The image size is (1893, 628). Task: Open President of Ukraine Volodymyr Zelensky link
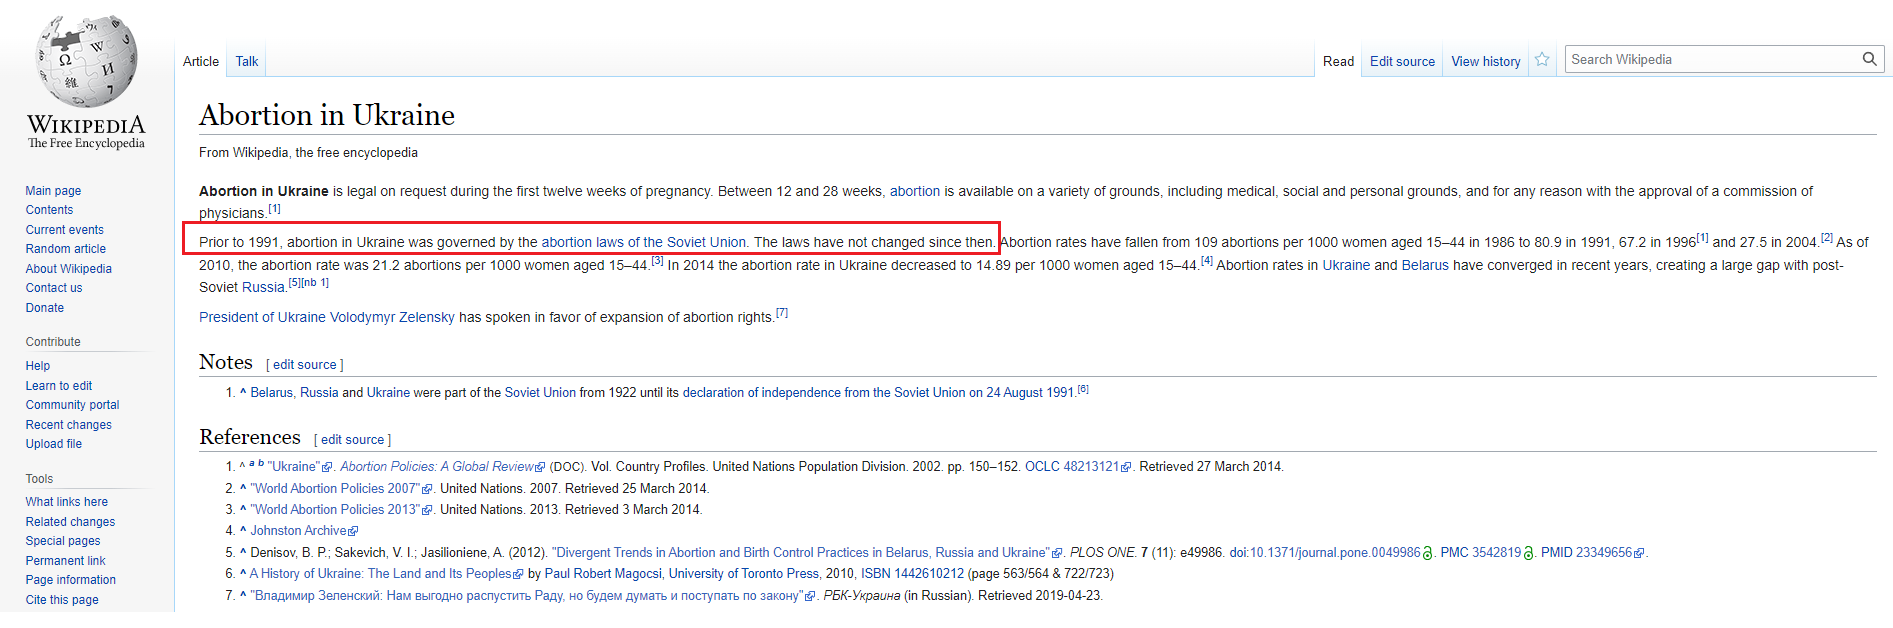pyautogui.click(x=326, y=317)
